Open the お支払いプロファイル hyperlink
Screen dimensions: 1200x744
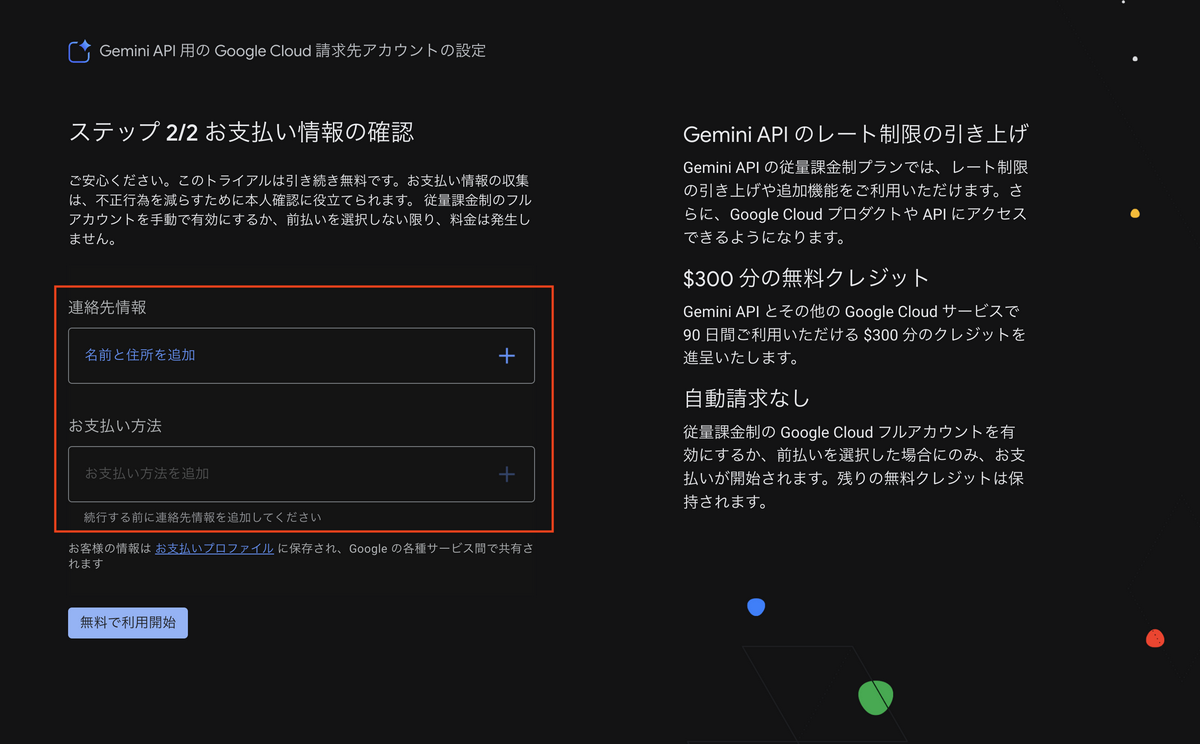[x=215, y=547]
